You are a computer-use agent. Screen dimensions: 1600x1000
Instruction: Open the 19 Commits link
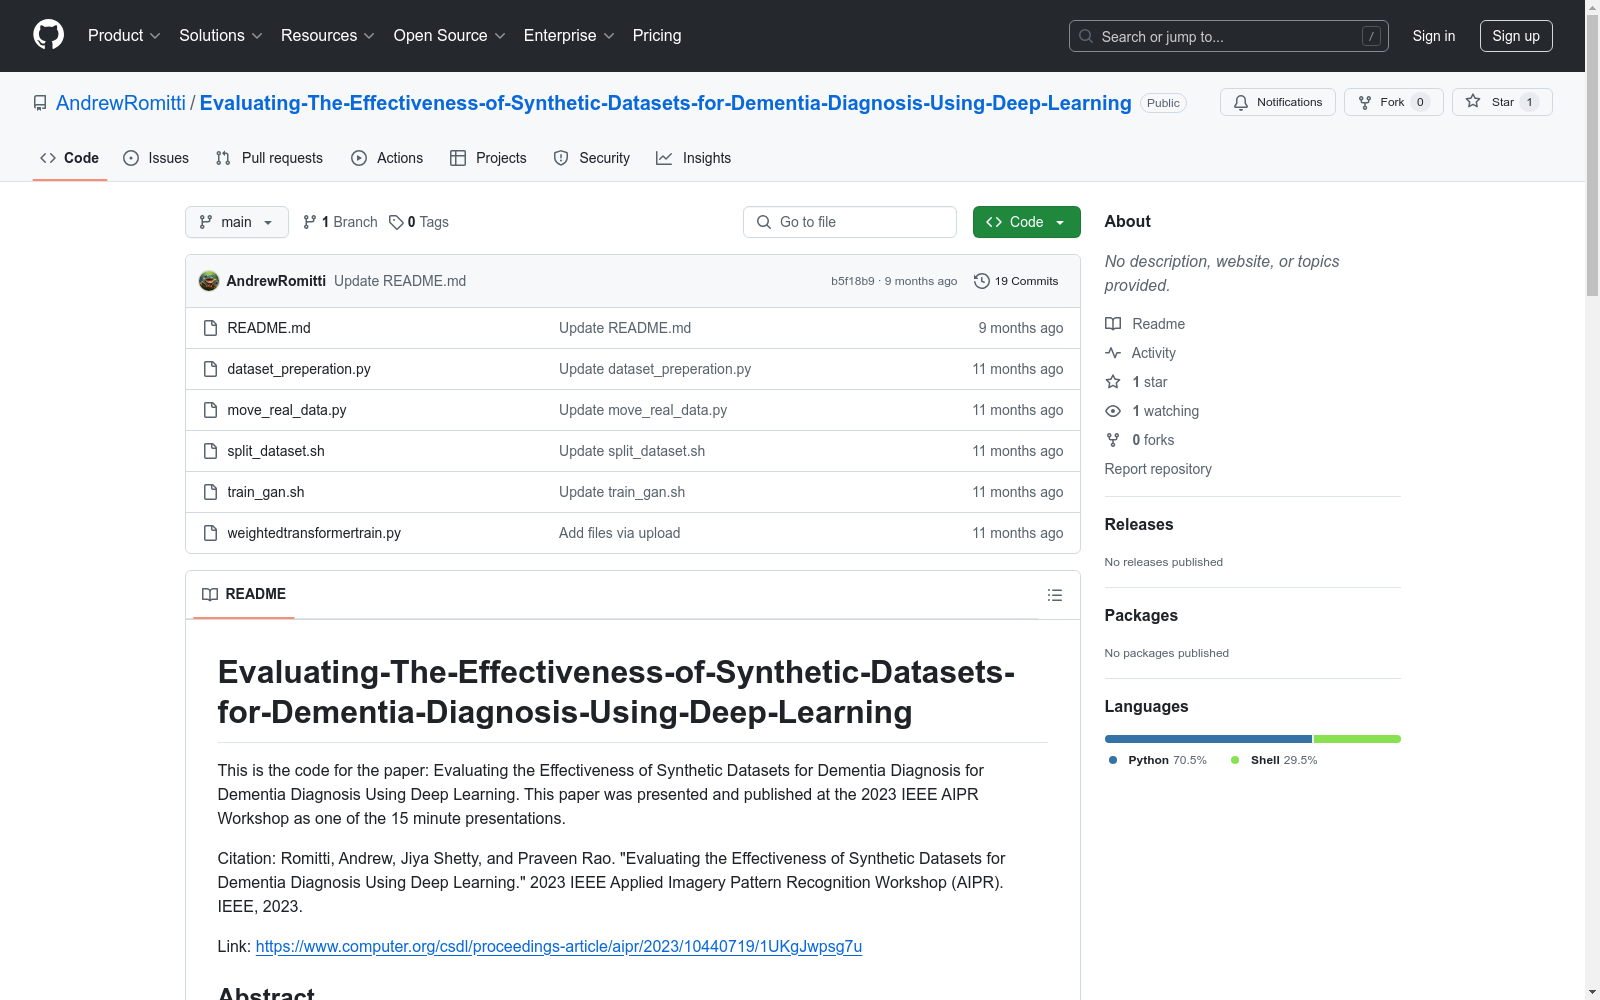[1016, 281]
